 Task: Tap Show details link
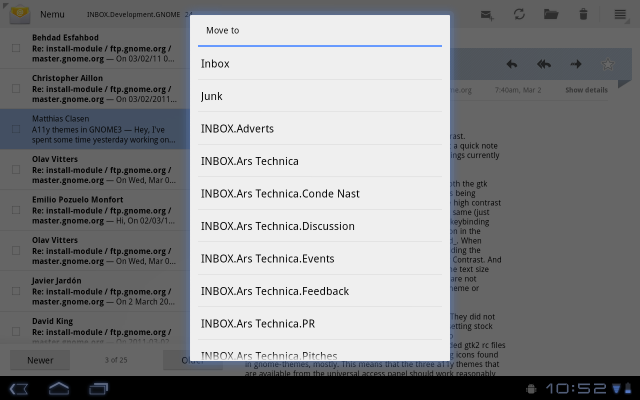[587, 90]
